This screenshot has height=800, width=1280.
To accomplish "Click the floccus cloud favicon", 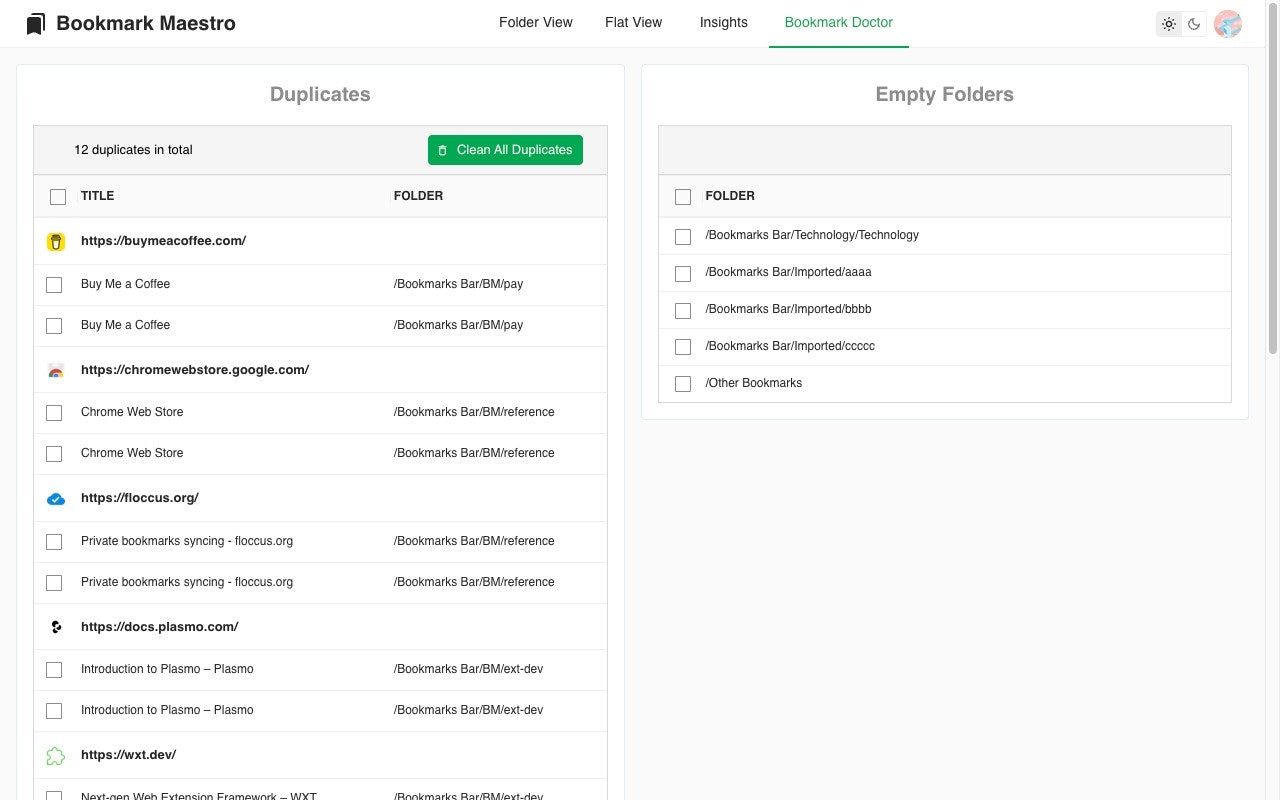I will pos(55,498).
